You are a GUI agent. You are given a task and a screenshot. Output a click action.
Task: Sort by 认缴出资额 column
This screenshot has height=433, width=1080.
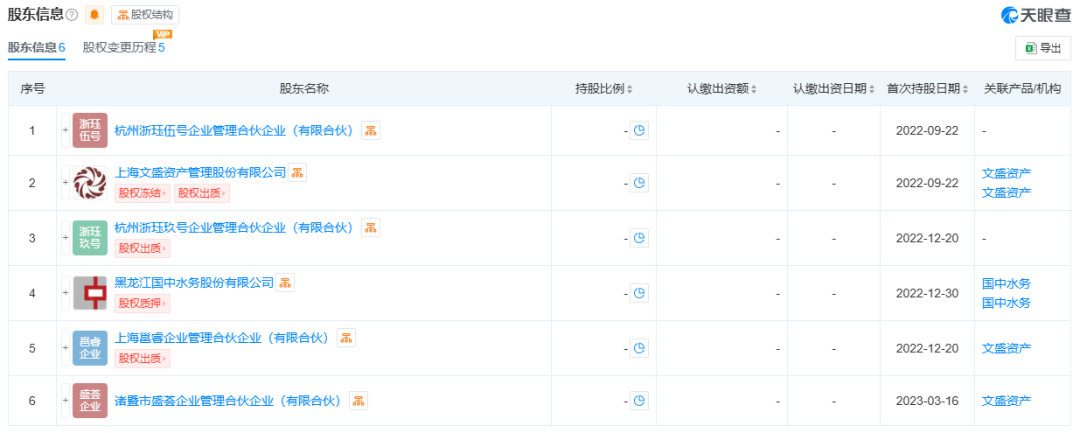coord(722,89)
